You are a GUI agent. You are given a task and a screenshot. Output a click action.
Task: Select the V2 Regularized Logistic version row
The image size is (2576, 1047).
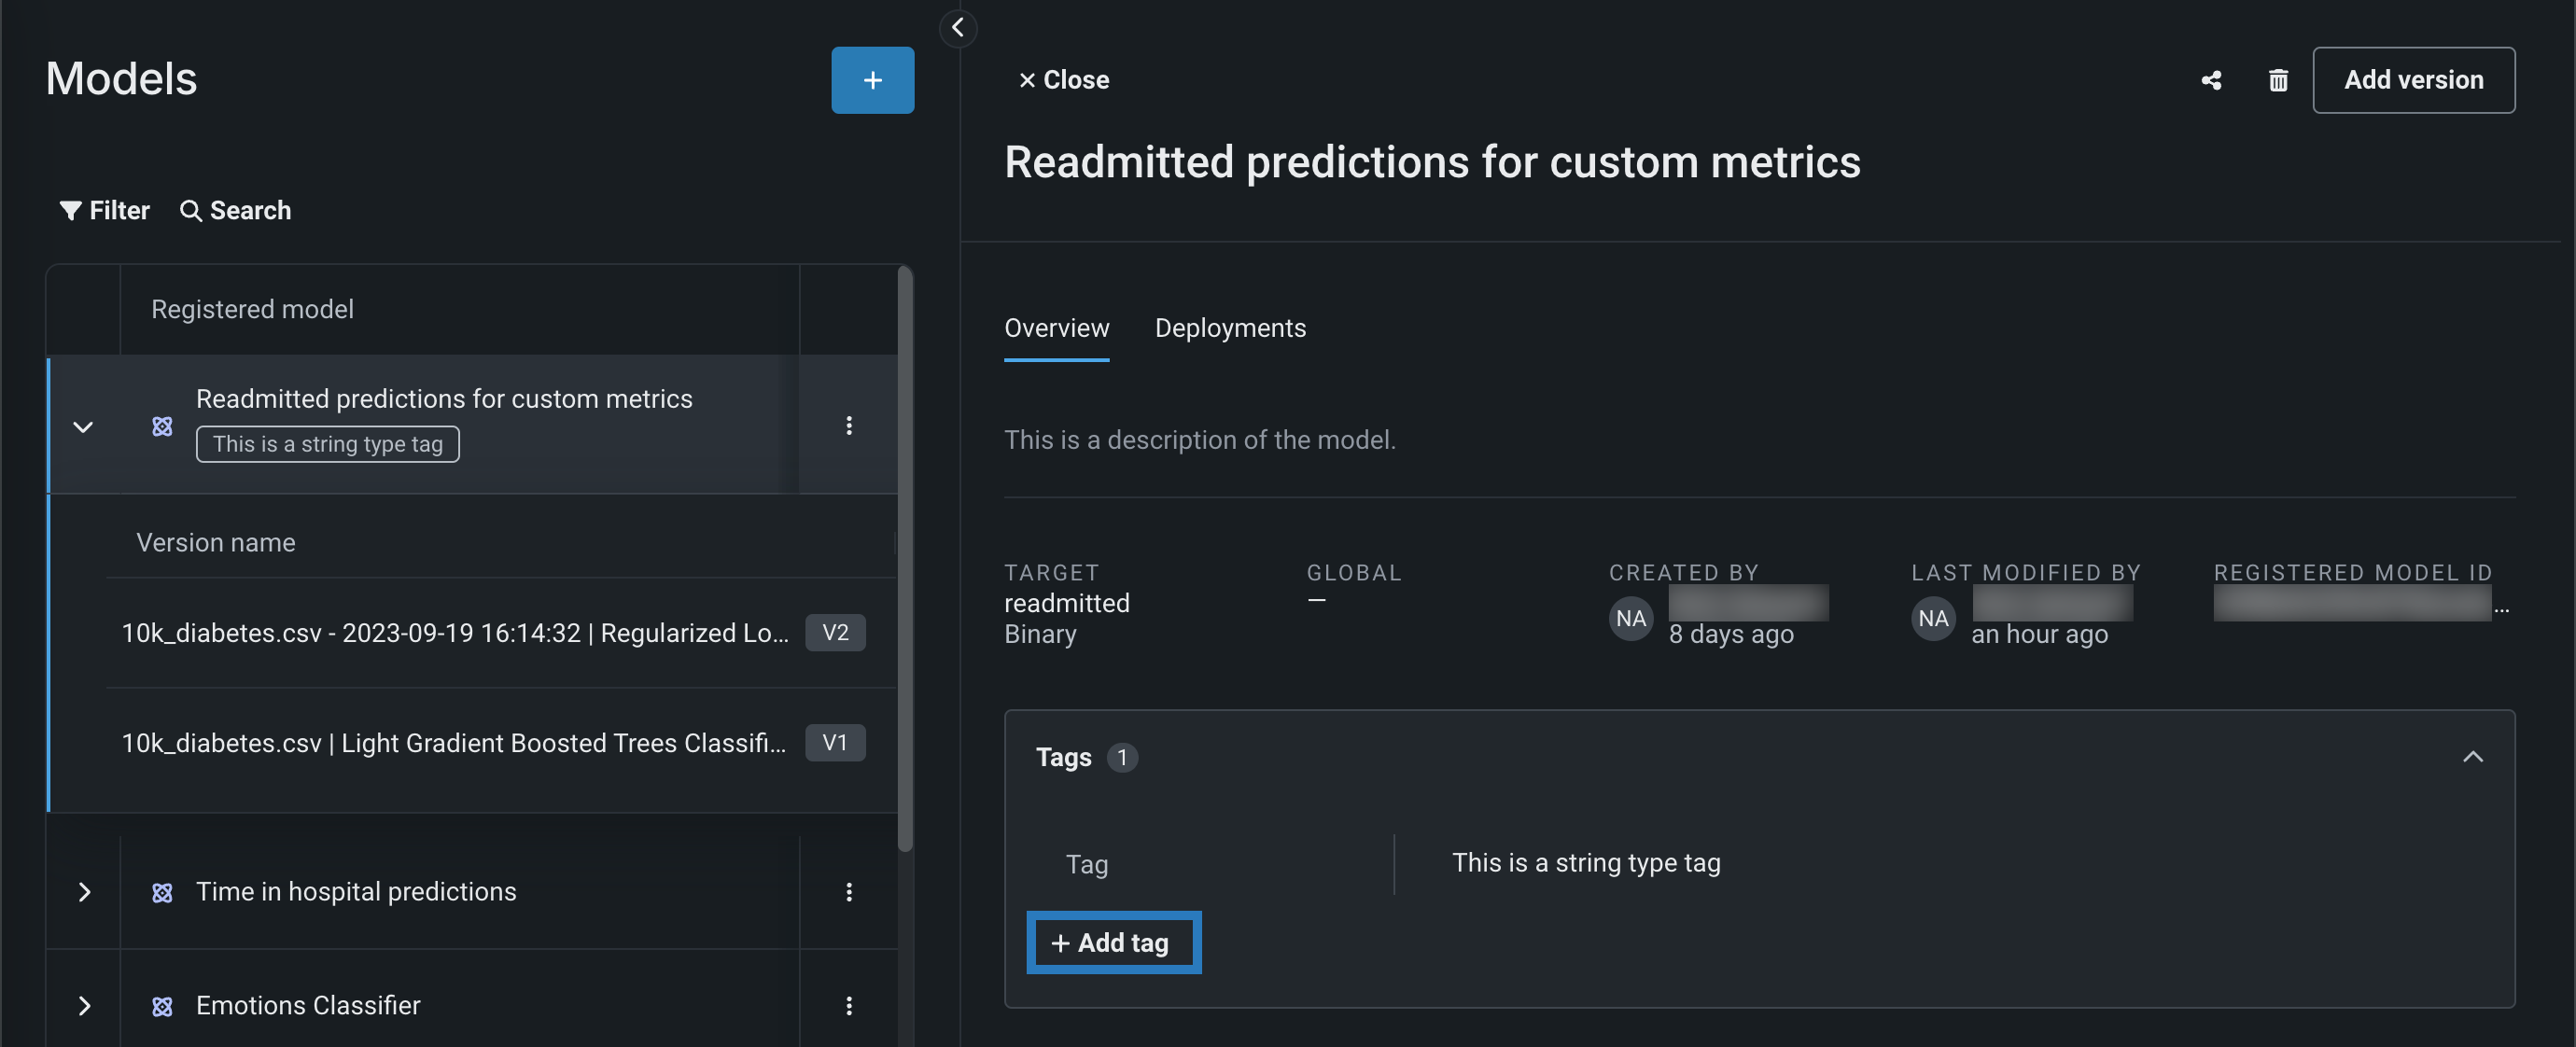coord(455,633)
